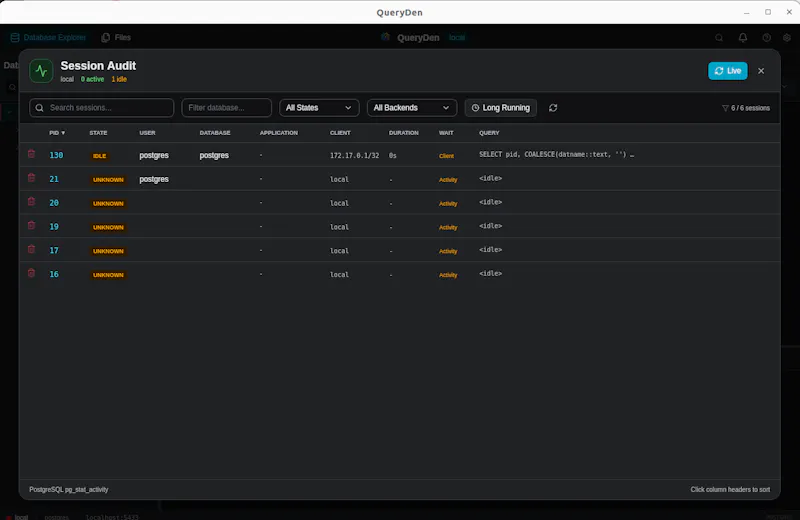800x520 pixels.
Task: Click trash icon for PID 20
Action: (31, 202)
